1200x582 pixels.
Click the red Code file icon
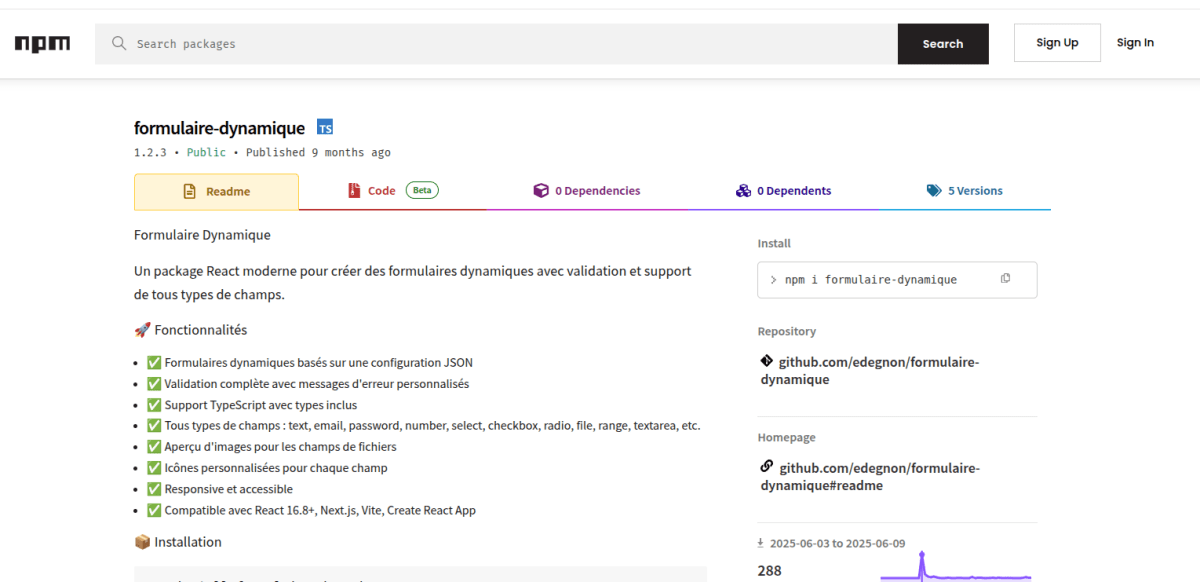tap(354, 190)
